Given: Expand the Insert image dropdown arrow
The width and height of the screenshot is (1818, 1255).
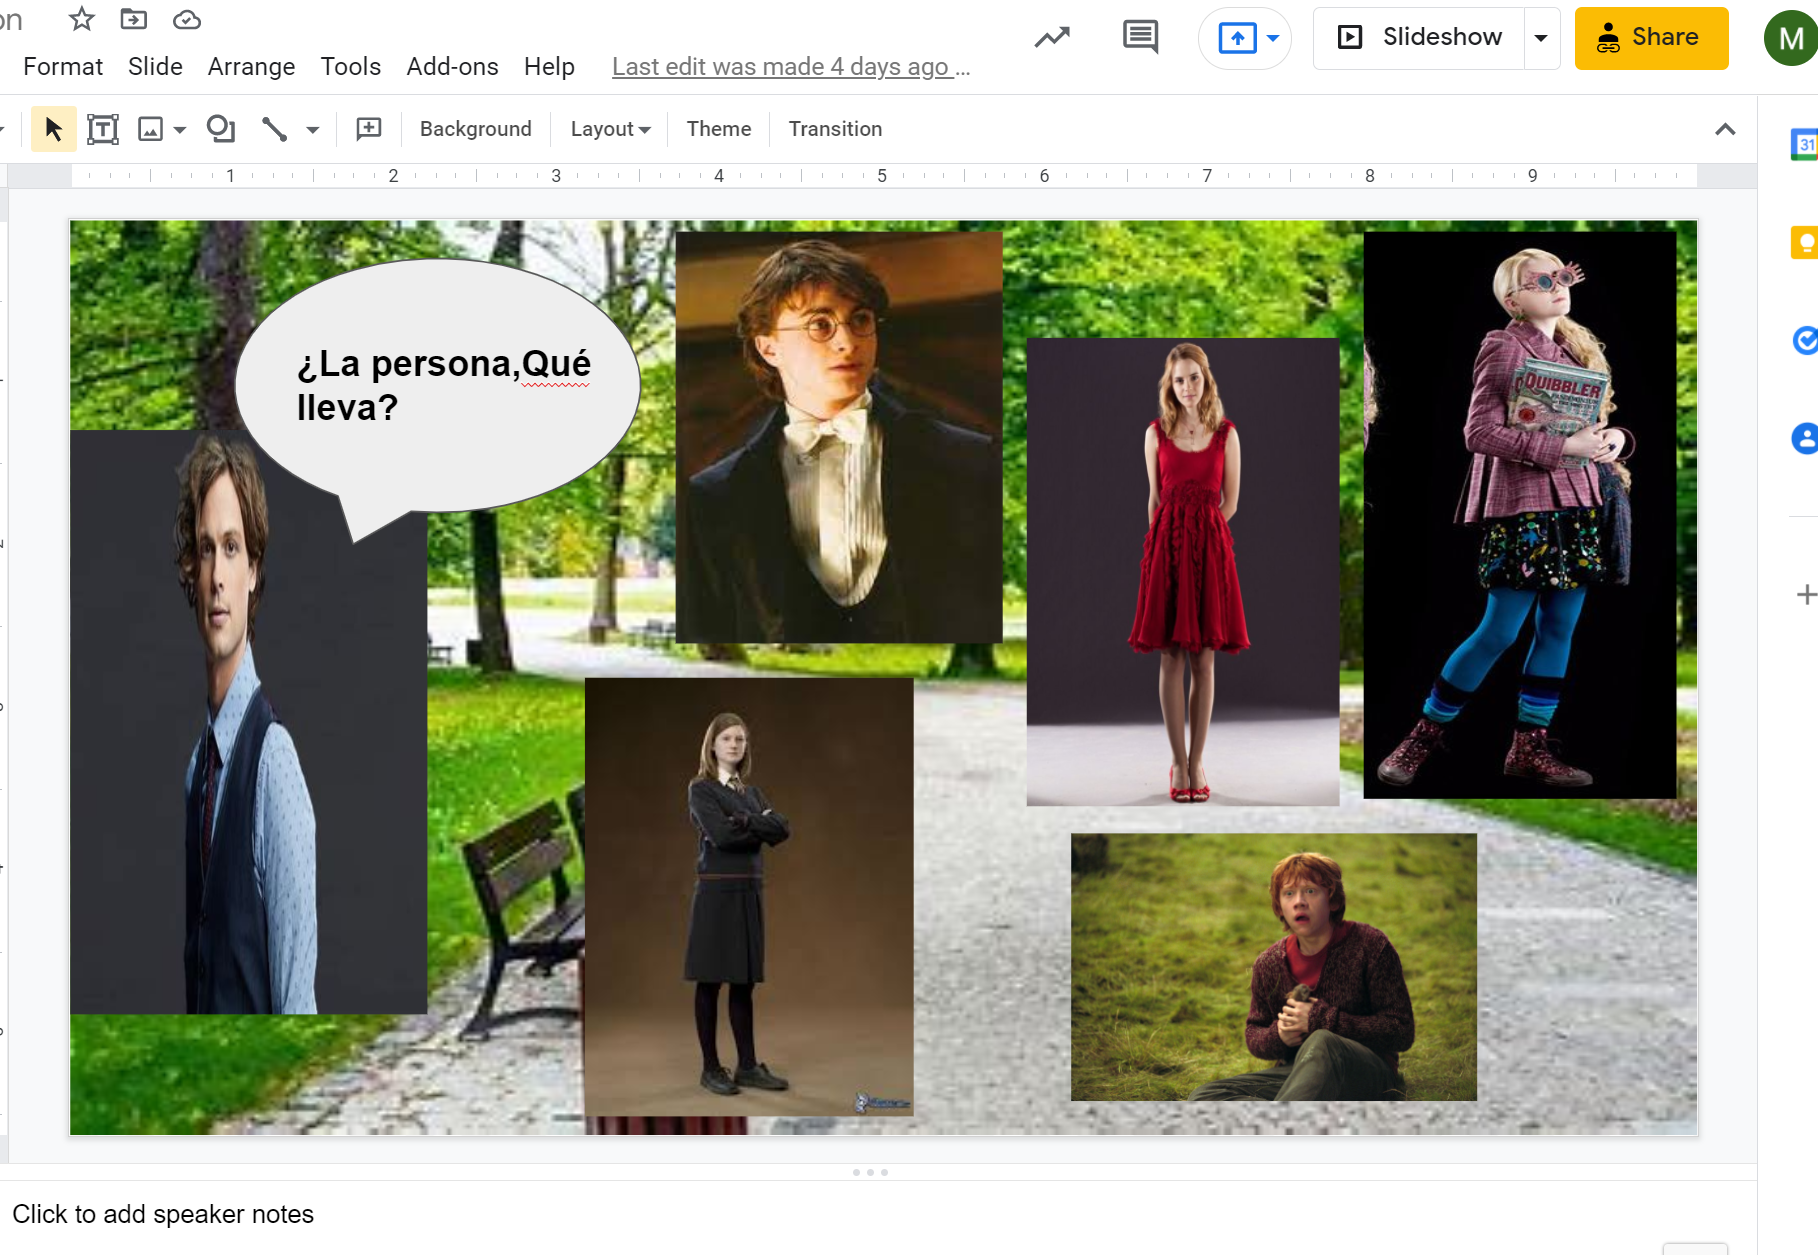Looking at the screenshot, I should click(x=180, y=130).
